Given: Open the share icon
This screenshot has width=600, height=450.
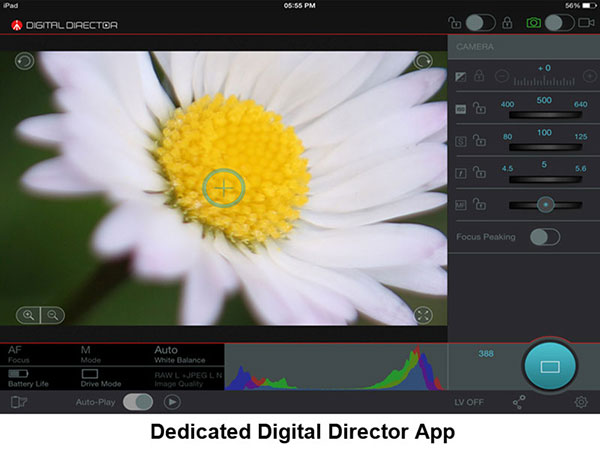Looking at the screenshot, I should pyautogui.click(x=519, y=402).
